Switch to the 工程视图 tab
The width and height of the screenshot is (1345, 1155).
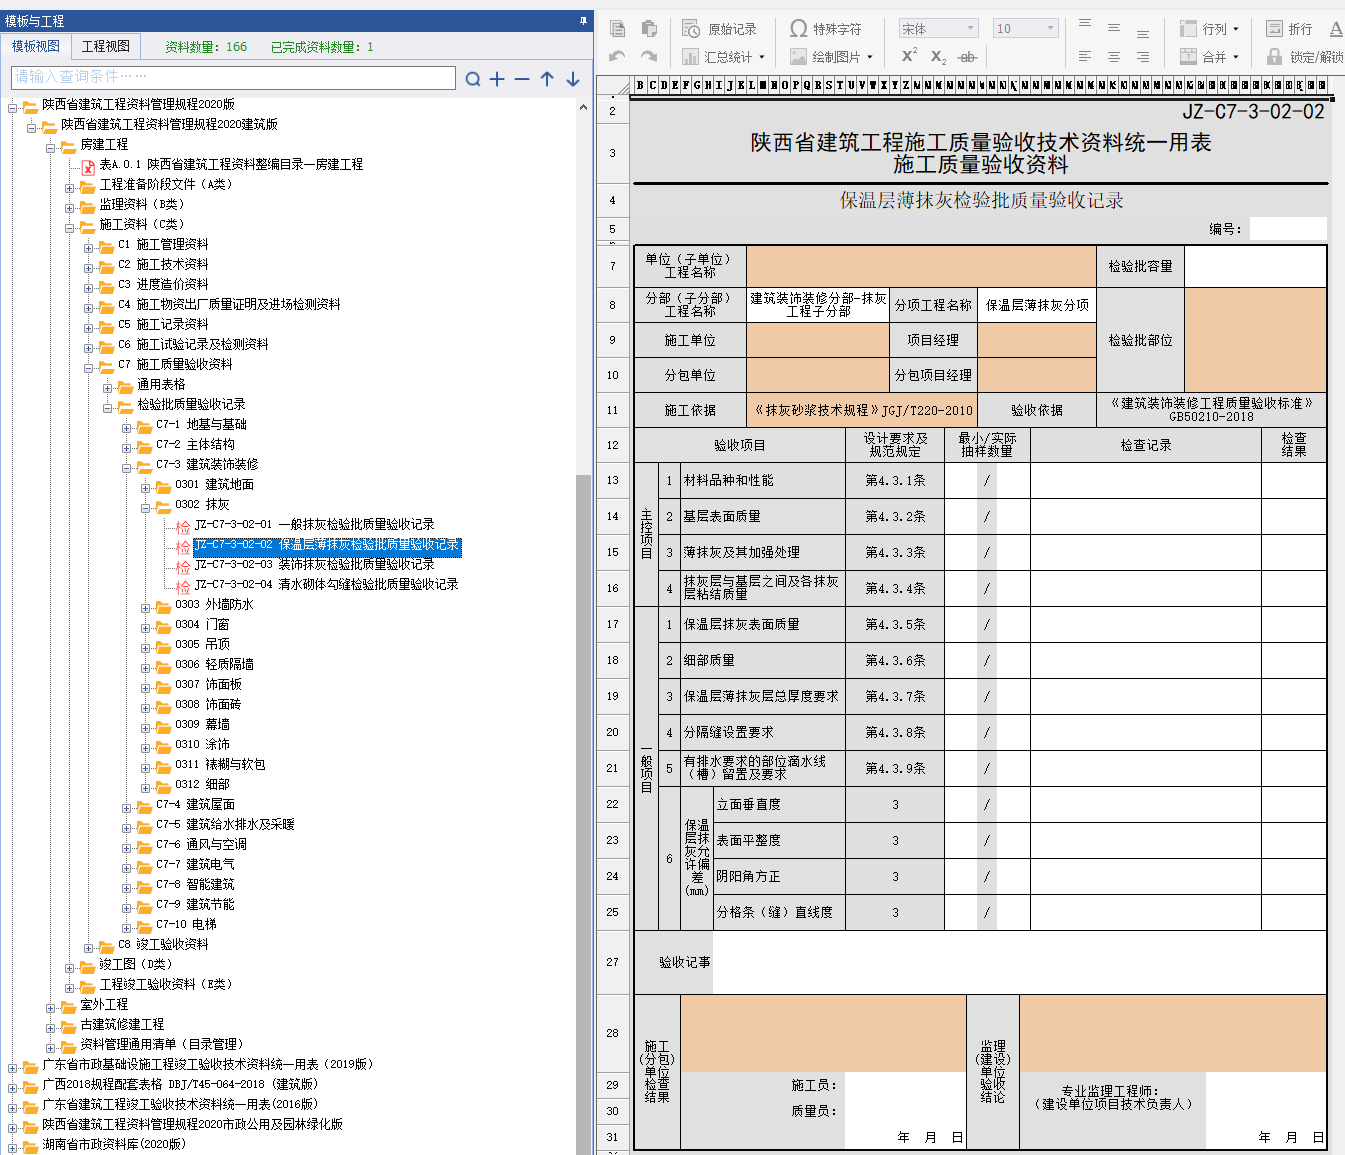106,46
